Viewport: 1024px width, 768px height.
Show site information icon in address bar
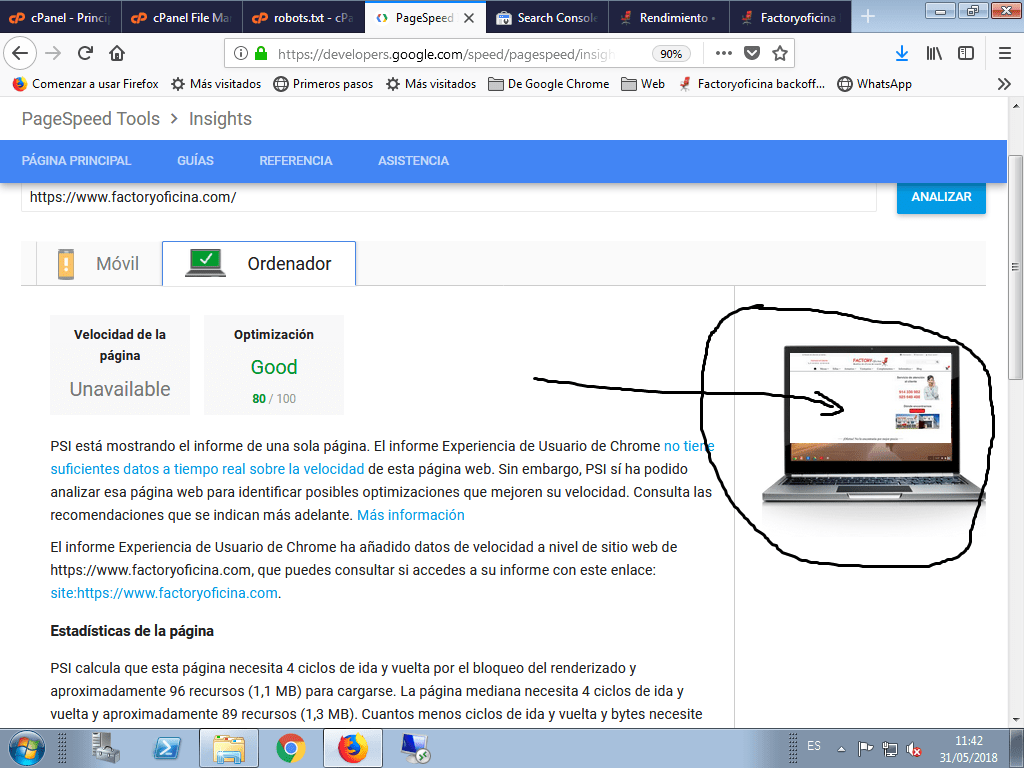240,54
